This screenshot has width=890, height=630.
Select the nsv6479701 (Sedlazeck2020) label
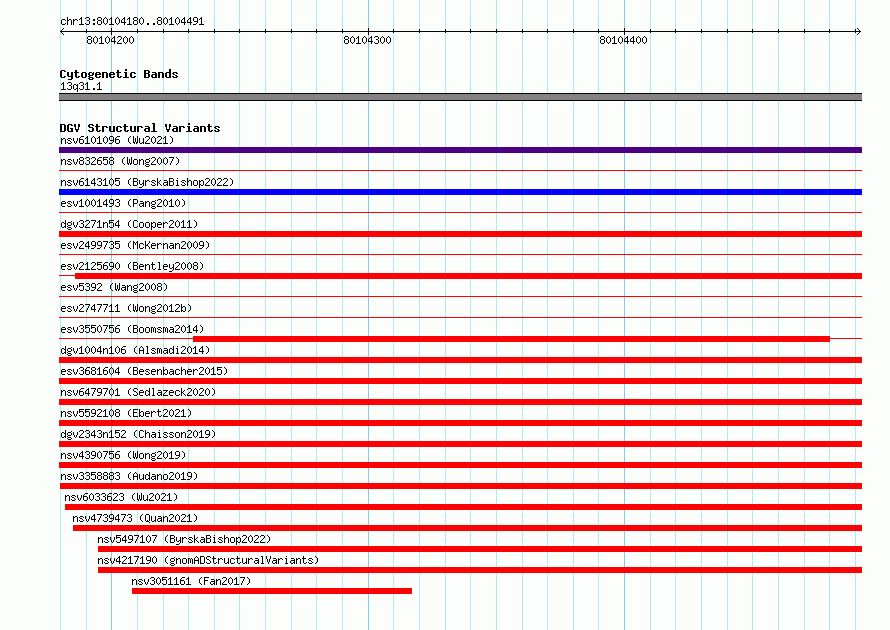coord(138,392)
